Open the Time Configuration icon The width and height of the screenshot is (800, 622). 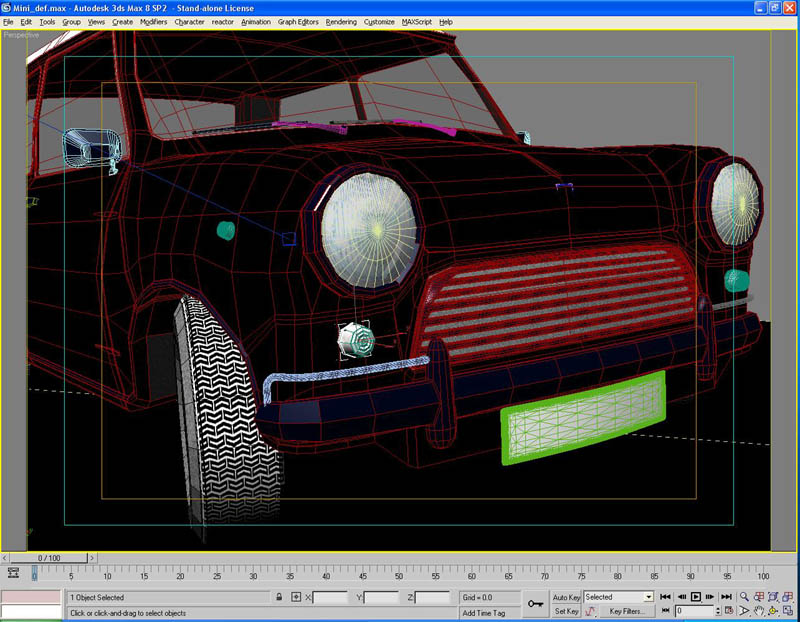(x=729, y=611)
